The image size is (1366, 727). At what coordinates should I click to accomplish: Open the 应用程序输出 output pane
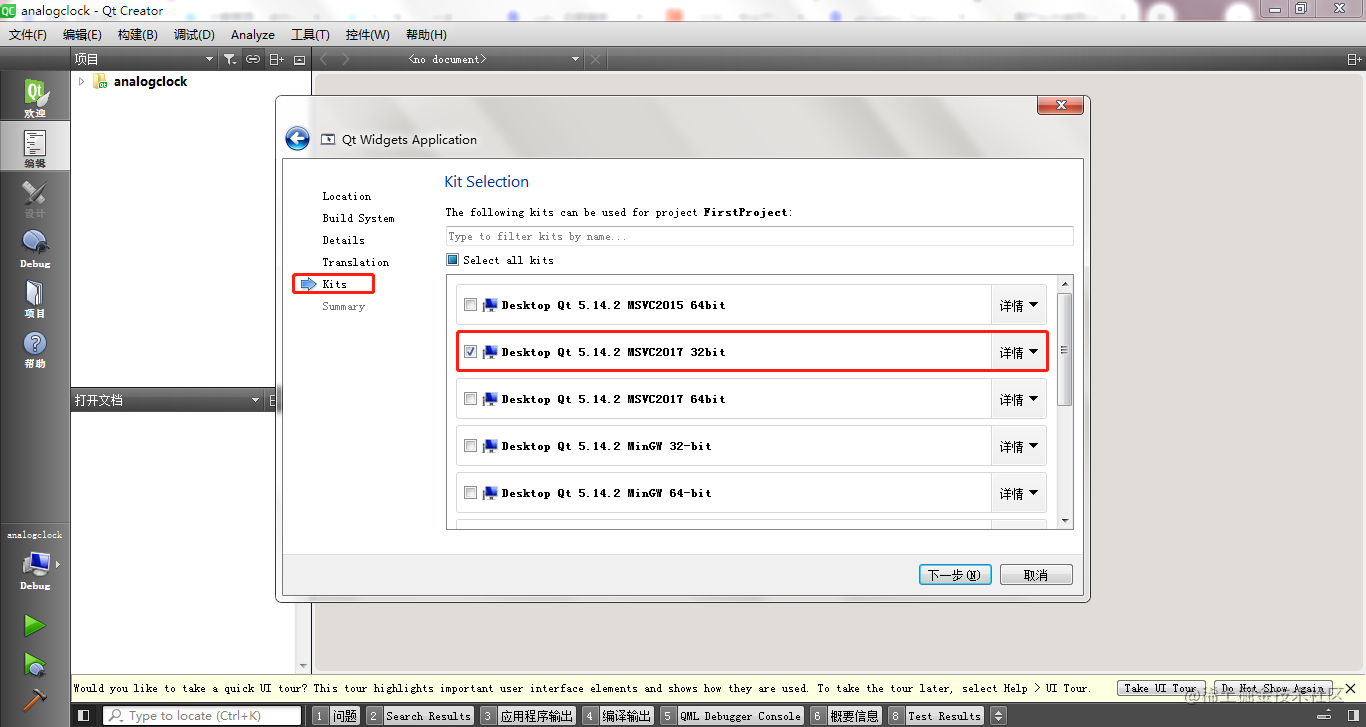[x=527, y=715]
